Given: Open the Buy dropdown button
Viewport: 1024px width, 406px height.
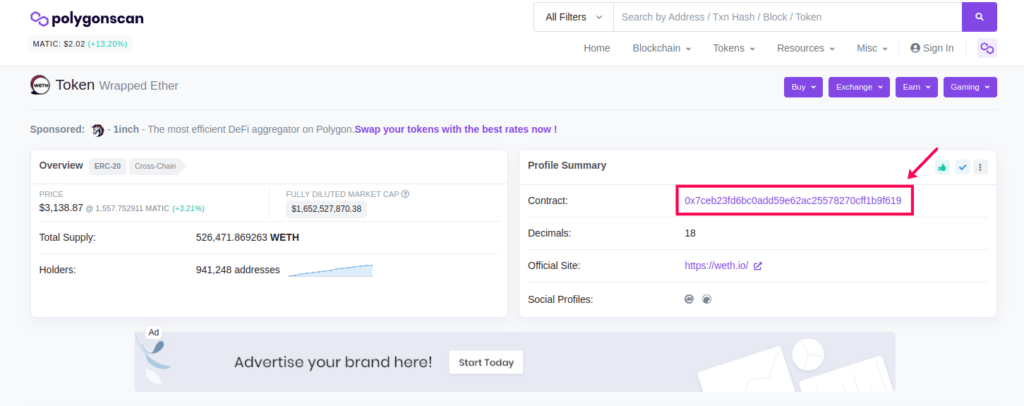Looking at the screenshot, I should point(803,87).
